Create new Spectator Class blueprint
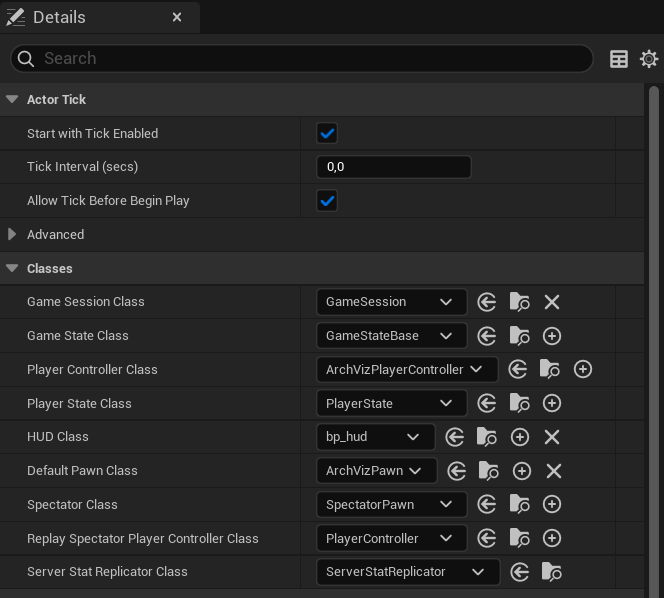The width and height of the screenshot is (664, 598). click(x=552, y=504)
